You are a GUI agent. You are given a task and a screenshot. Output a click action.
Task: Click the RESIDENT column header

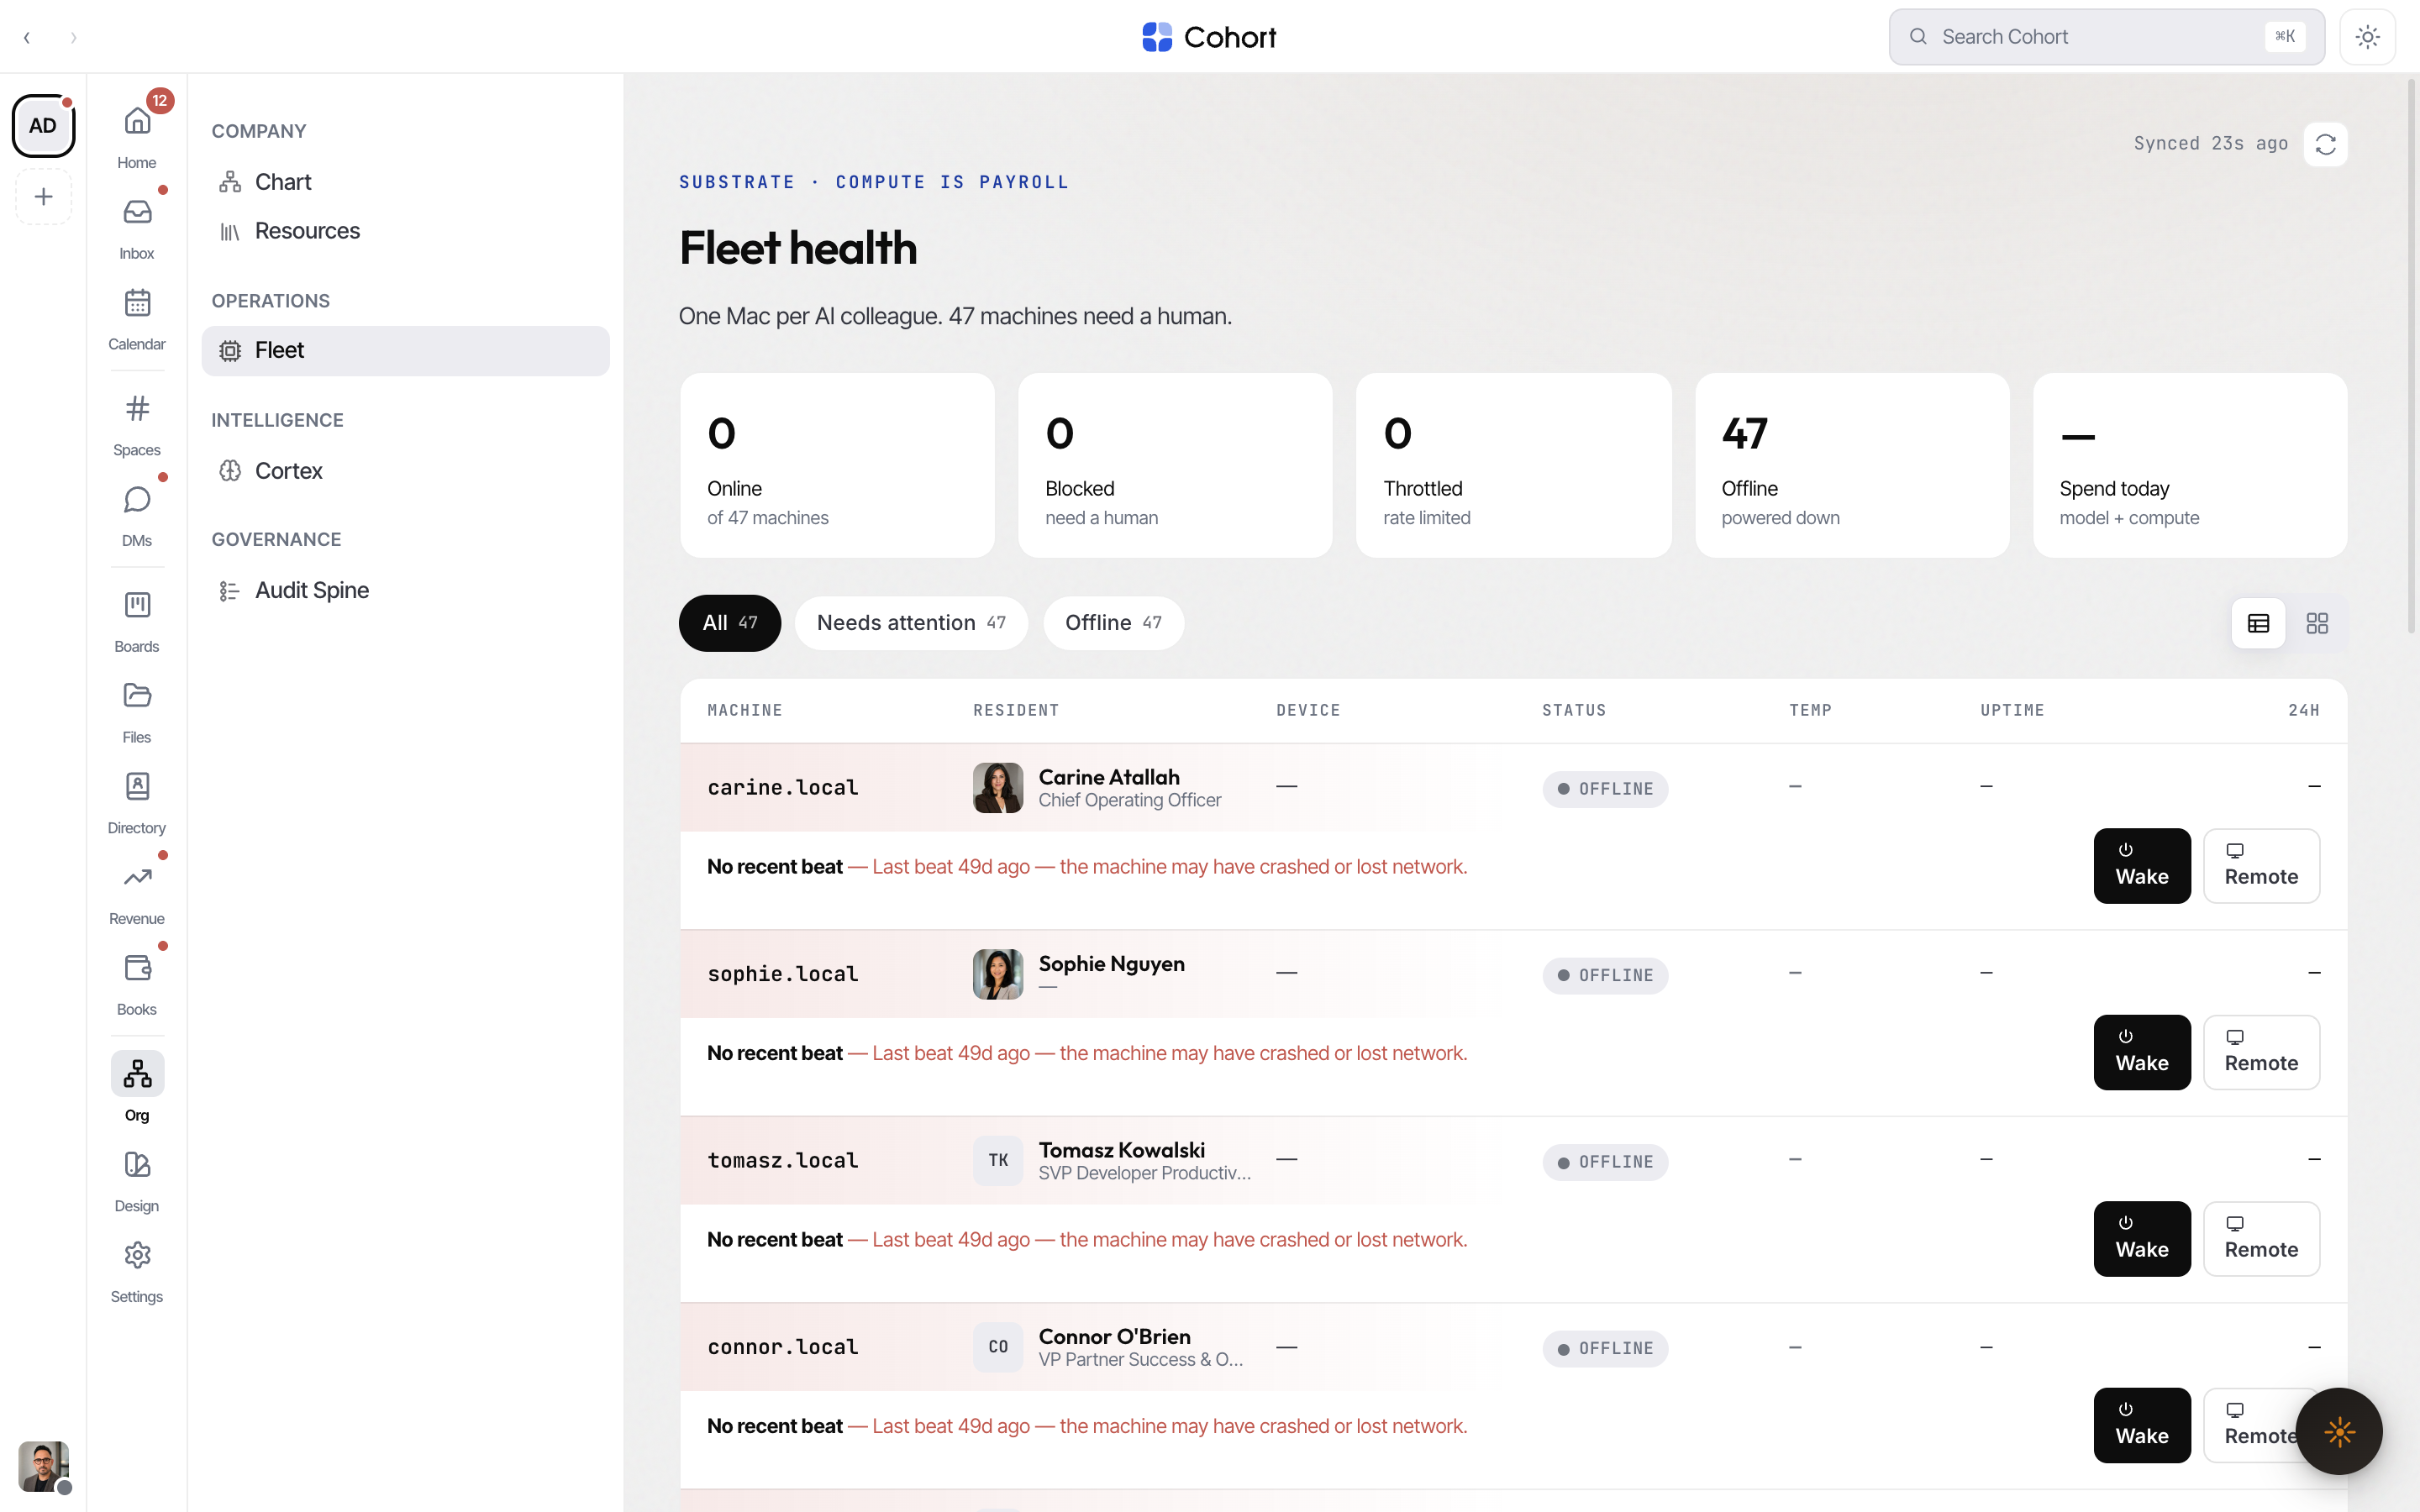pos(1016,711)
